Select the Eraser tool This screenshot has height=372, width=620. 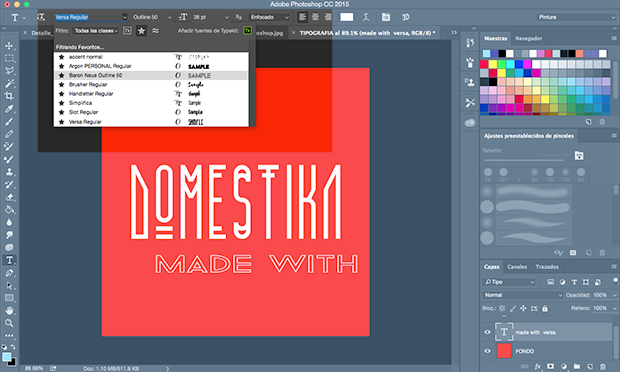click(x=9, y=197)
